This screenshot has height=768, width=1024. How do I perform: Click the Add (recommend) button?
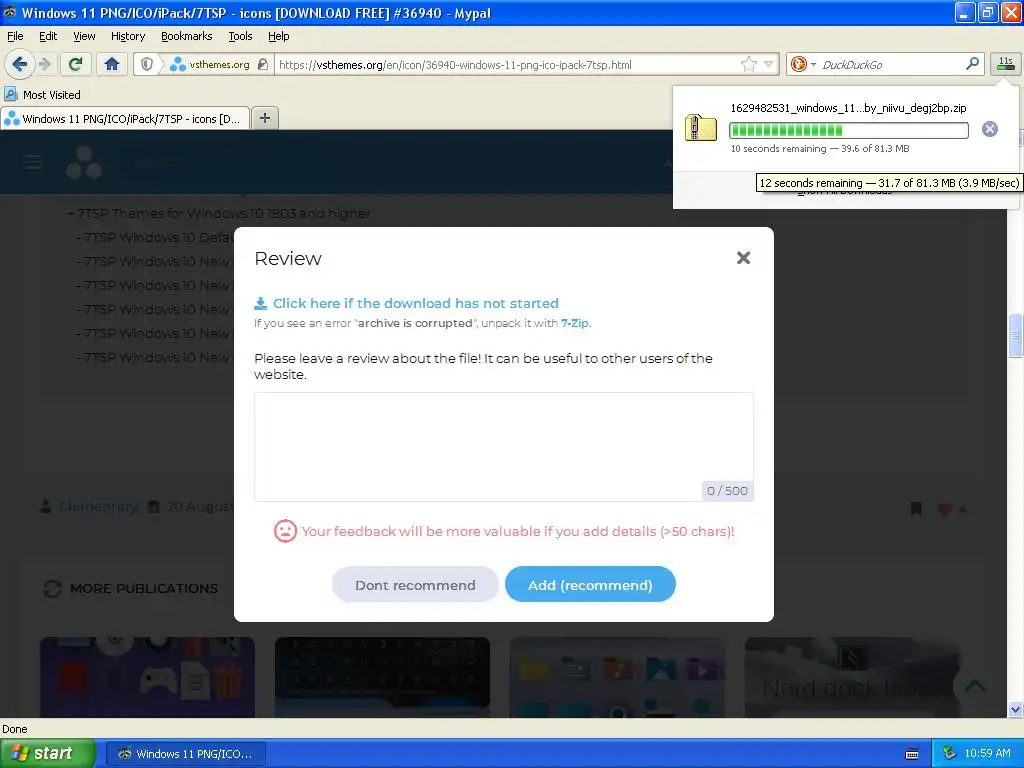point(590,584)
